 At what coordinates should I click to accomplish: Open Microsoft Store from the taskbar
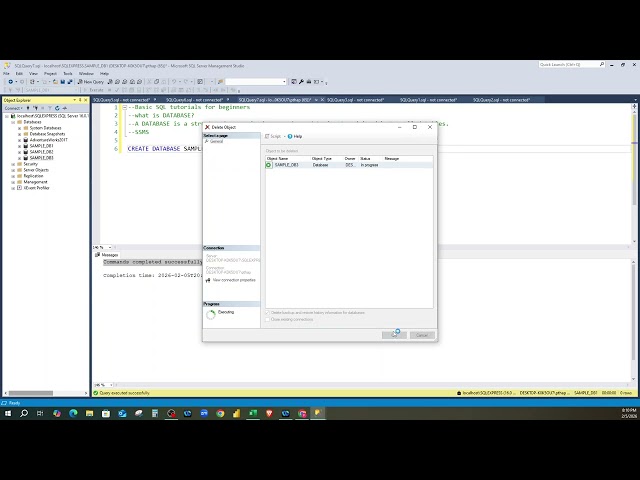106,413
